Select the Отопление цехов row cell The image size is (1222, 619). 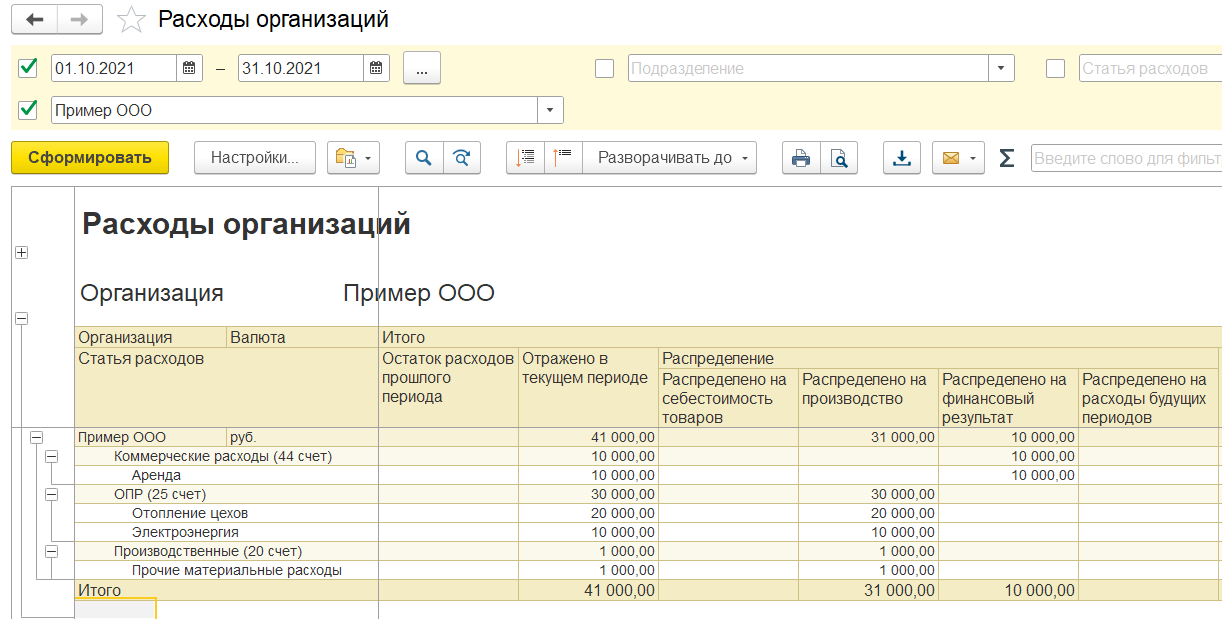227,513
